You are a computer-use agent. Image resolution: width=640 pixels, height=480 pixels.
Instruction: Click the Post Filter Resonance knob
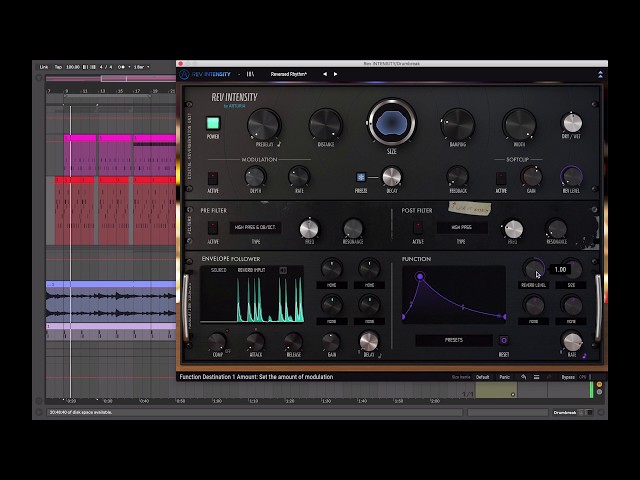click(x=557, y=229)
